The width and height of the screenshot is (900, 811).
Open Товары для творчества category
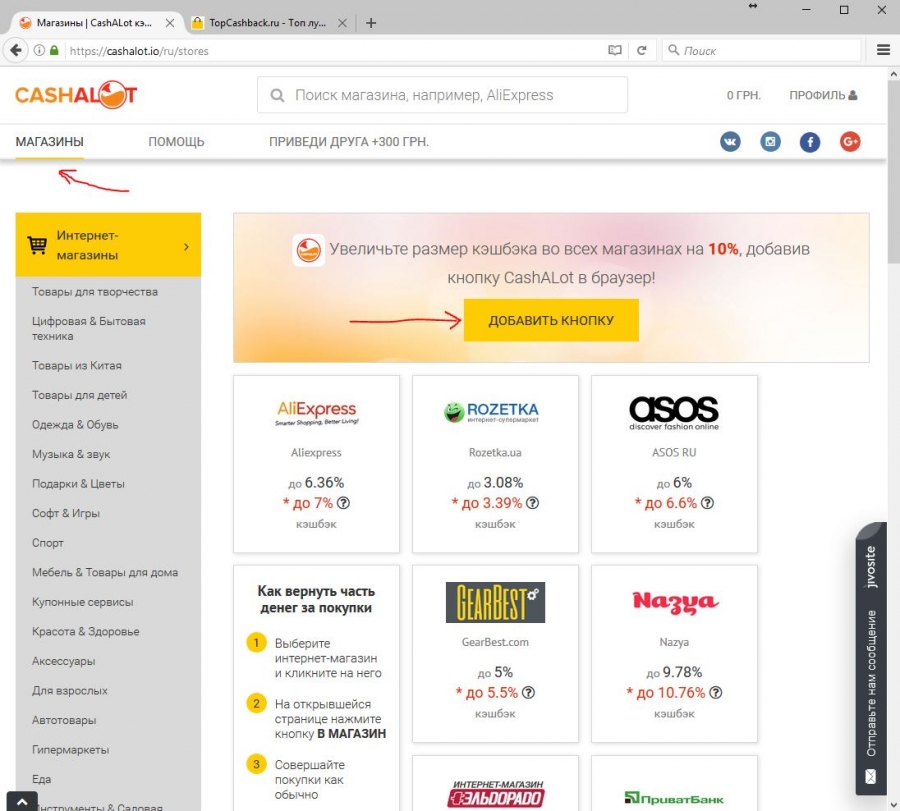(x=95, y=292)
